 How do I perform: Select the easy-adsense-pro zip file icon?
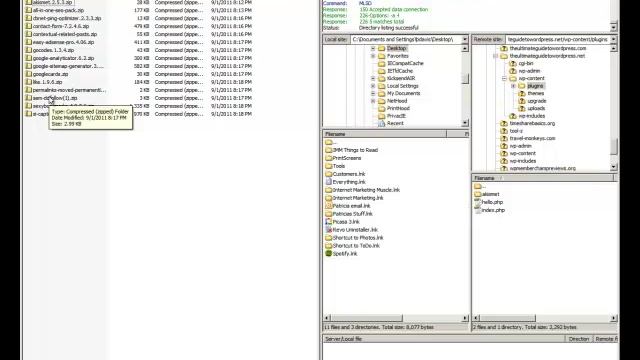[29, 42]
